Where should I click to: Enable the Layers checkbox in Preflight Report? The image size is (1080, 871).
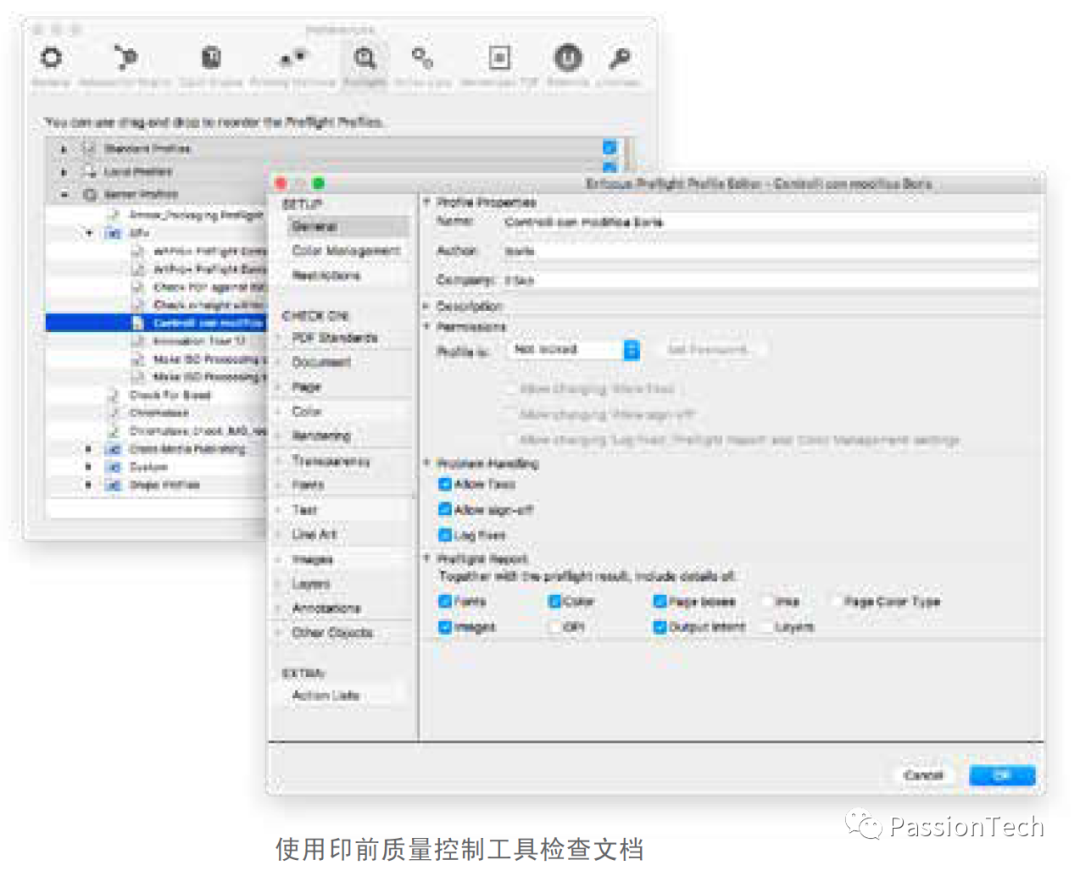pyautogui.click(x=767, y=627)
